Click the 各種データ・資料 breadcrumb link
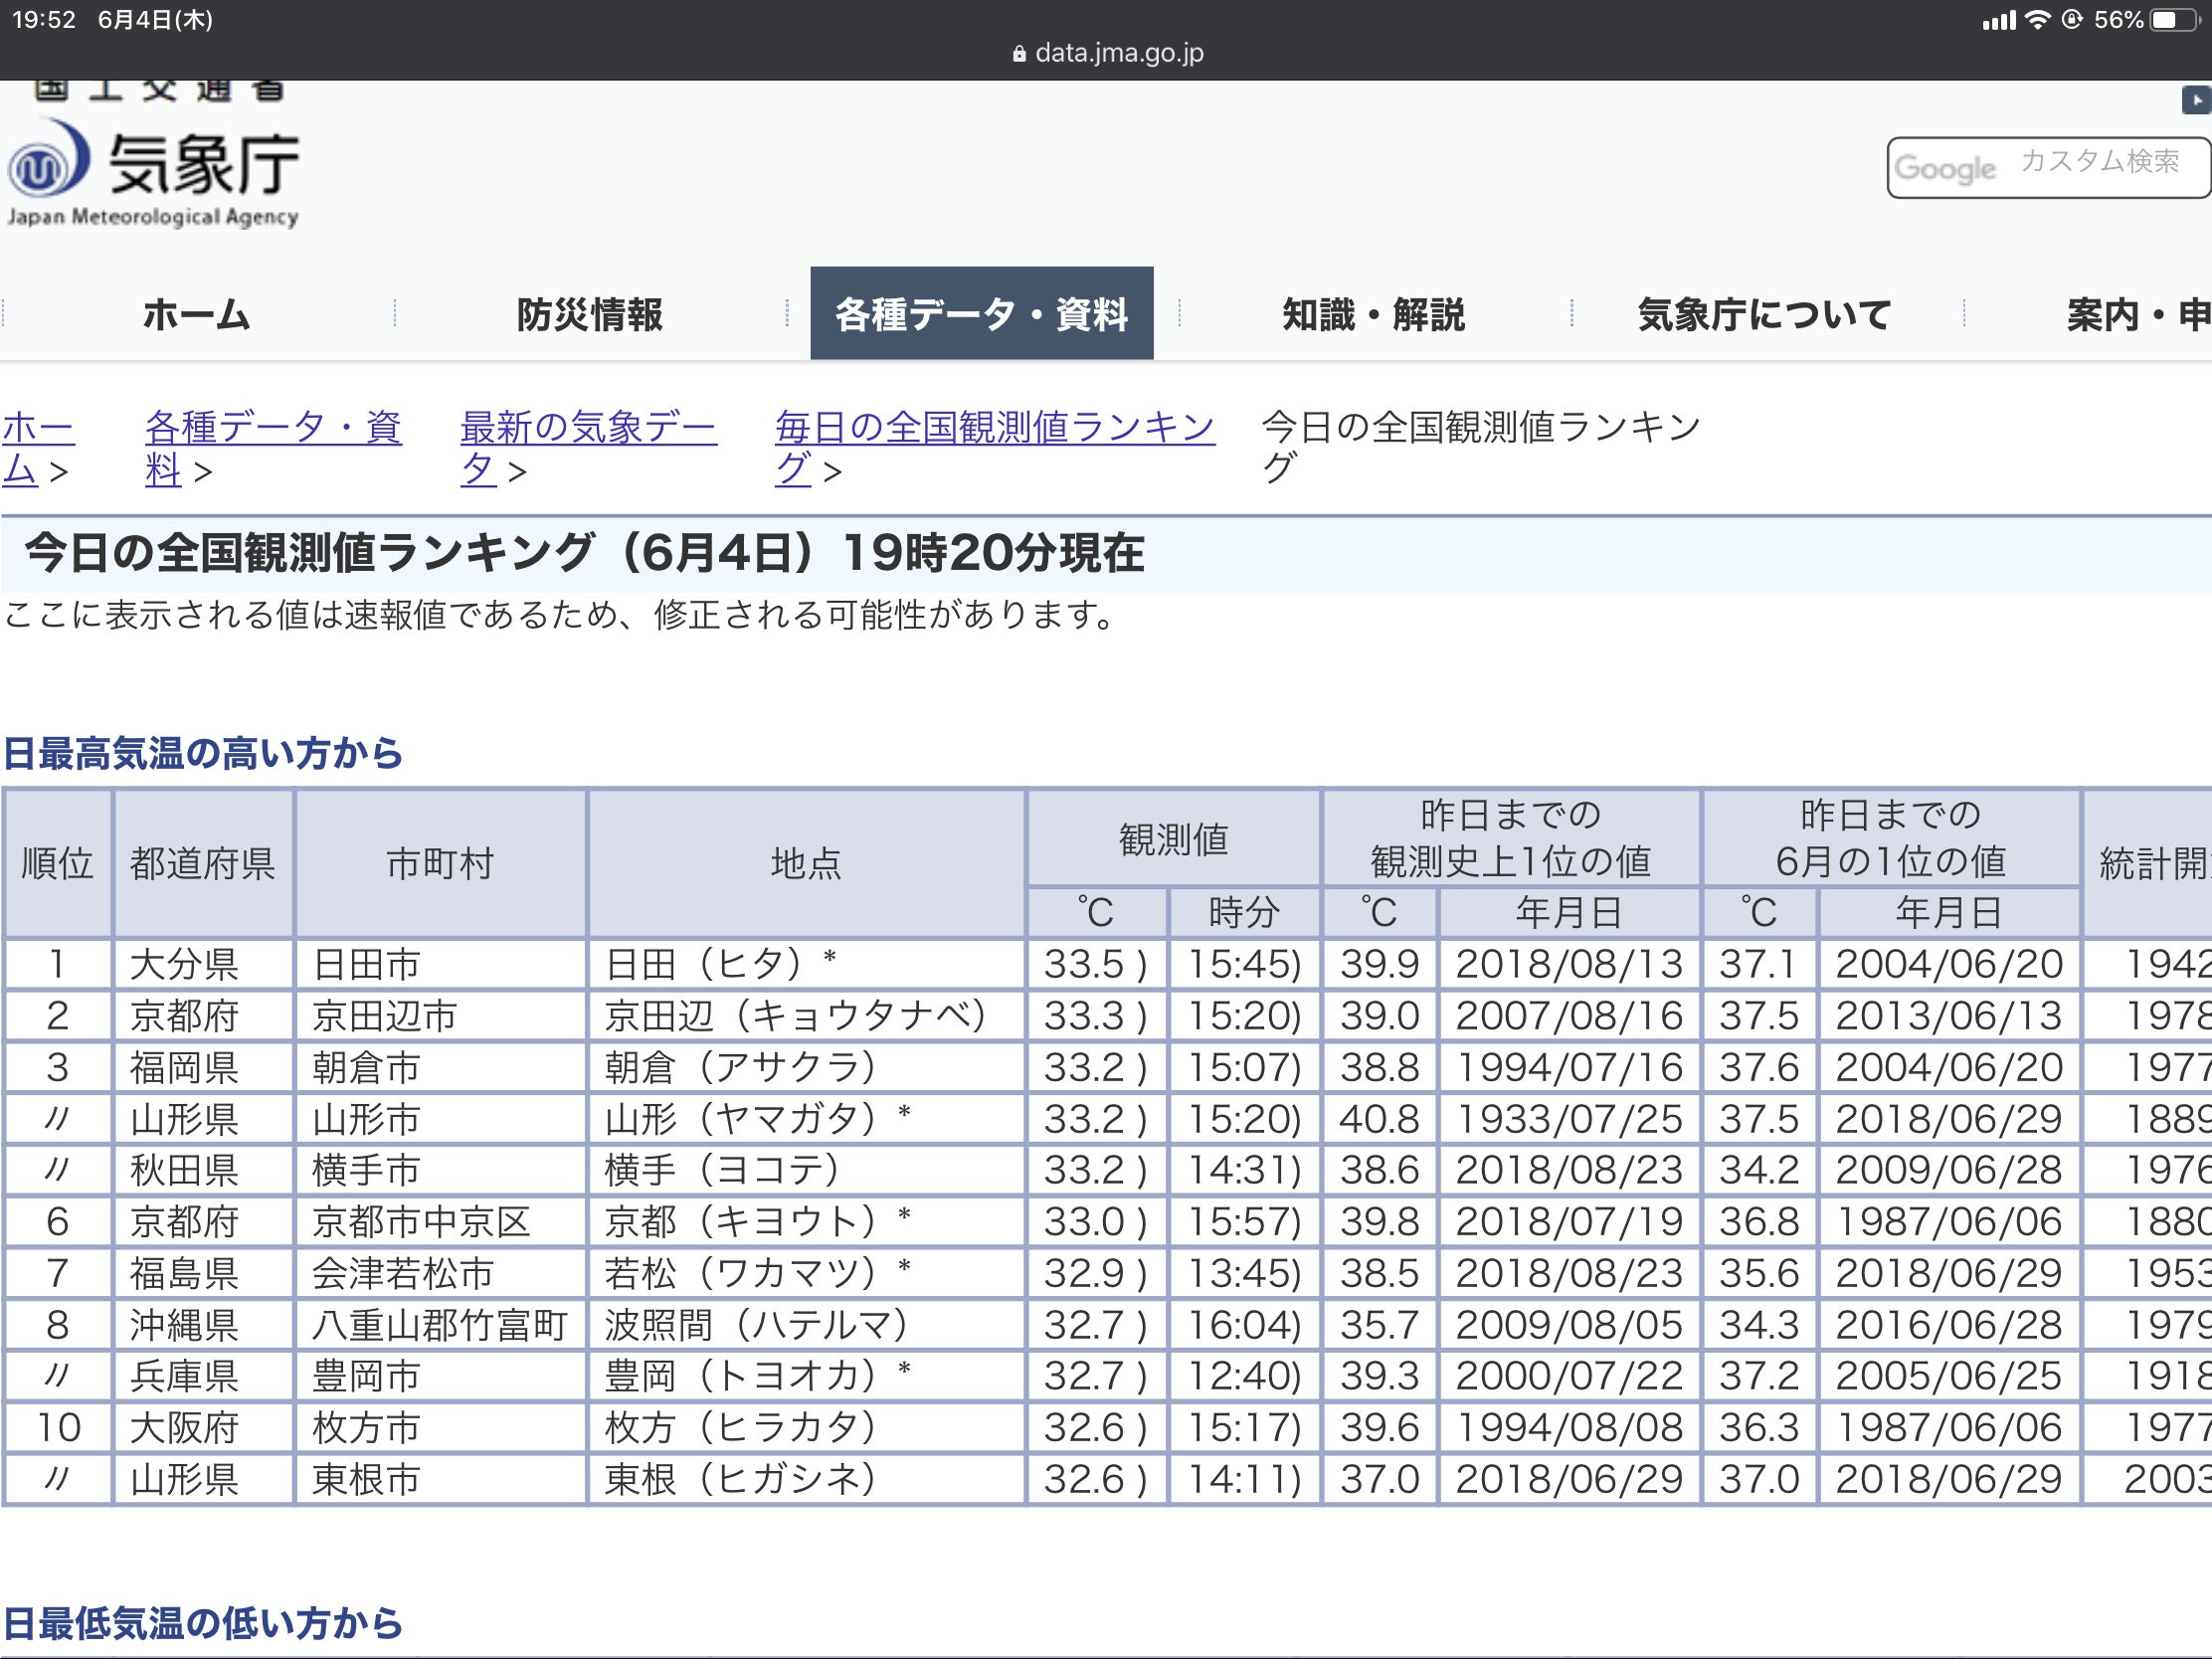2212x1659 pixels. [272, 428]
